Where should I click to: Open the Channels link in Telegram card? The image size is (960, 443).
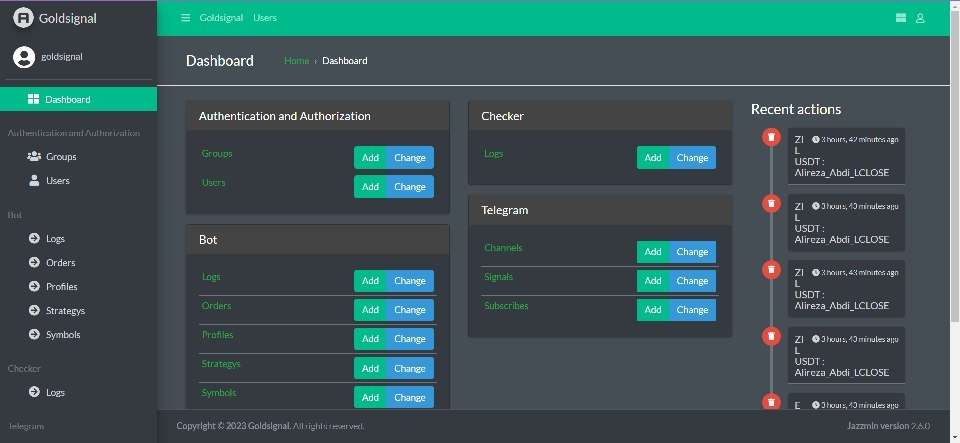click(x=503, y=248)
